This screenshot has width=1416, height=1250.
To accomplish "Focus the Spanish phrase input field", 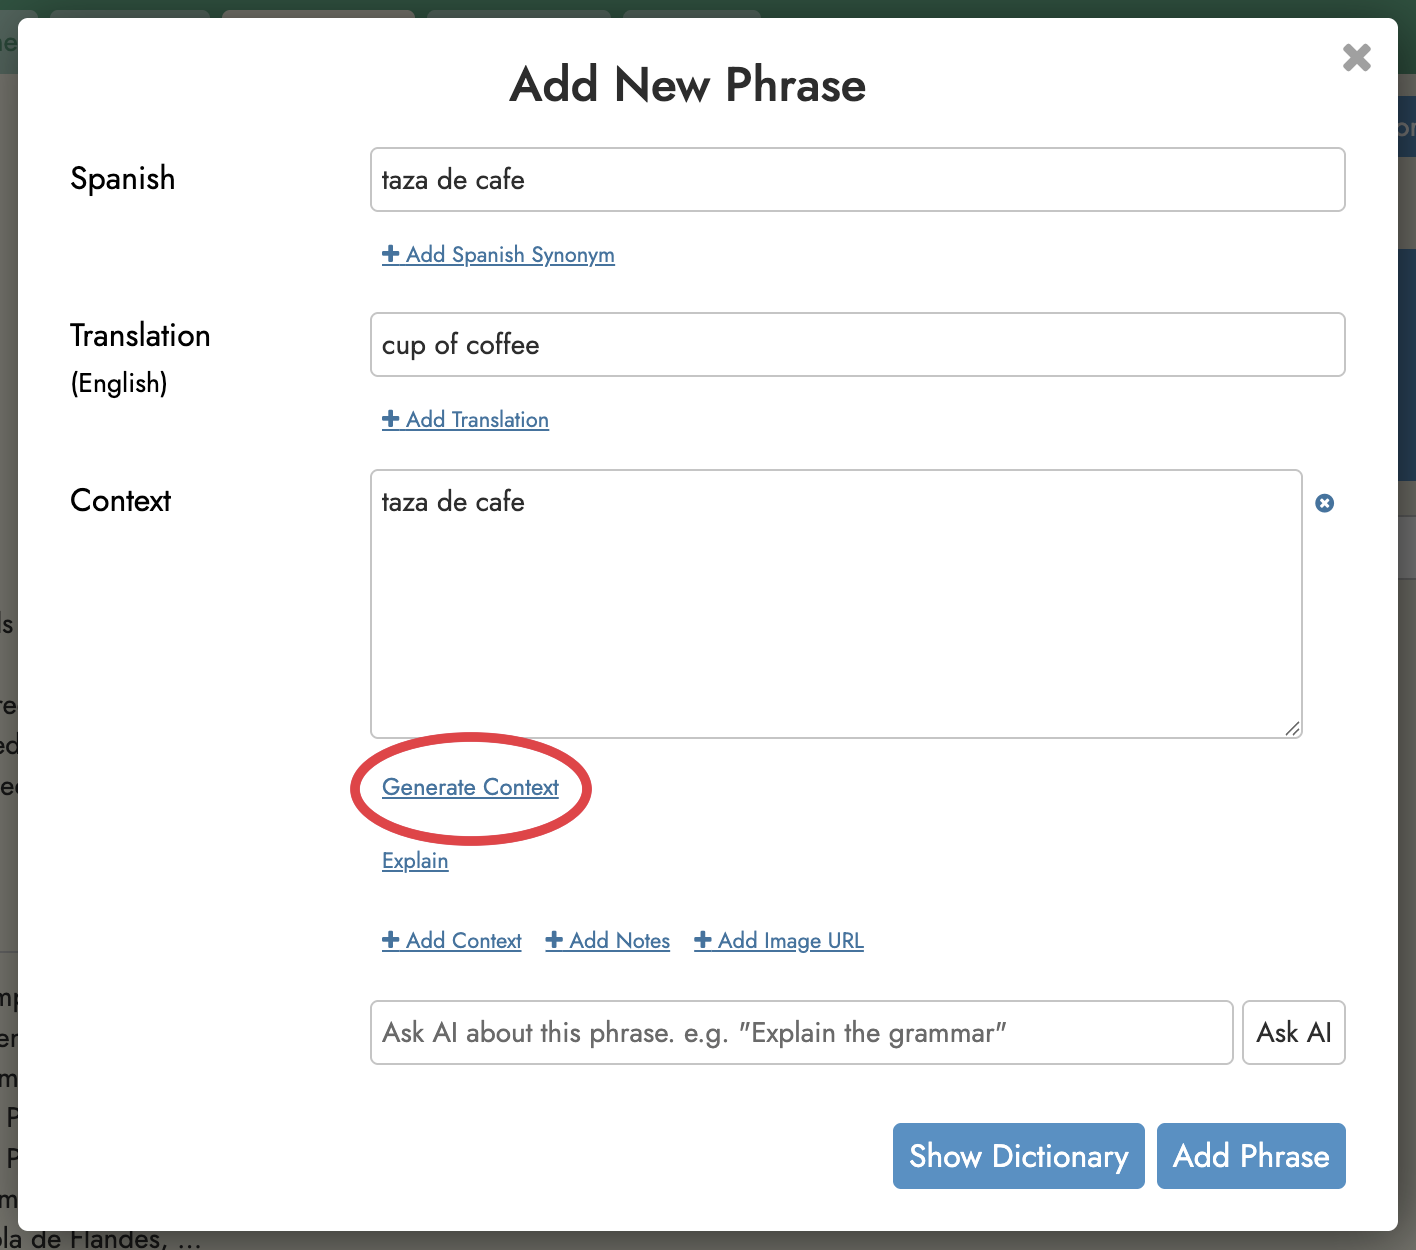I will pos(857,180).
